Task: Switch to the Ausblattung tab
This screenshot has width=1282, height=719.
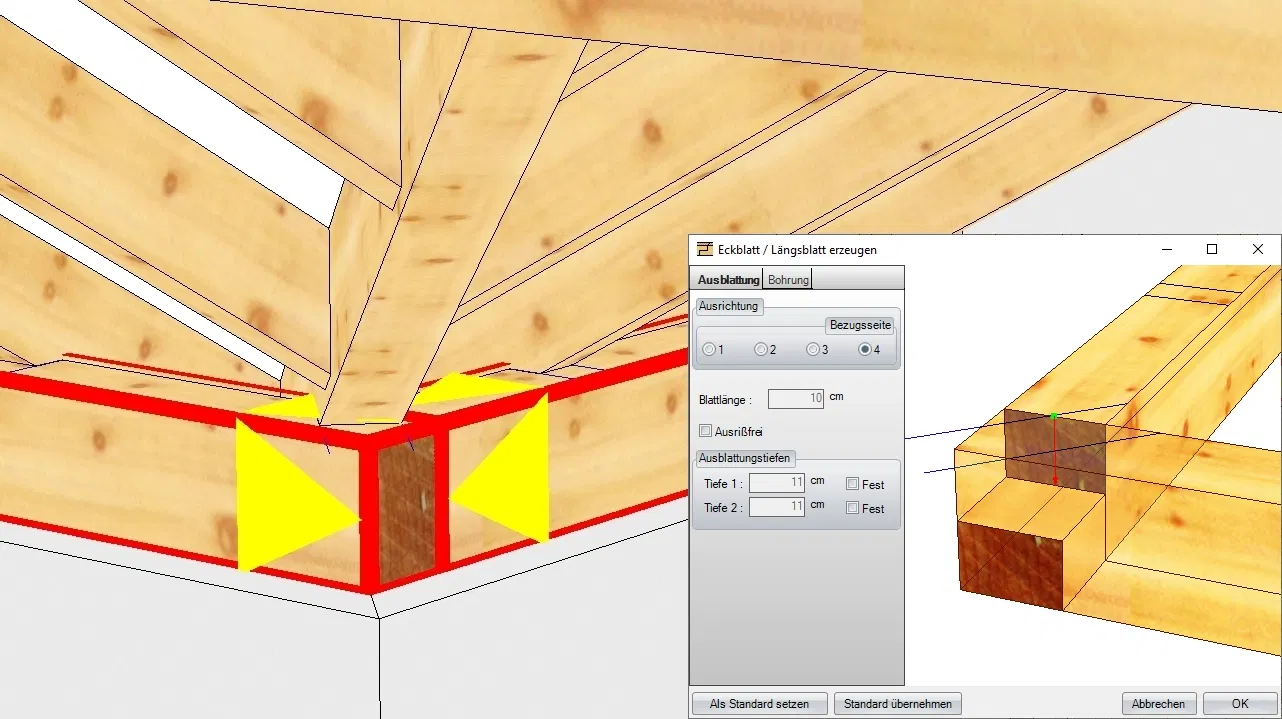Action: (727, 280)
